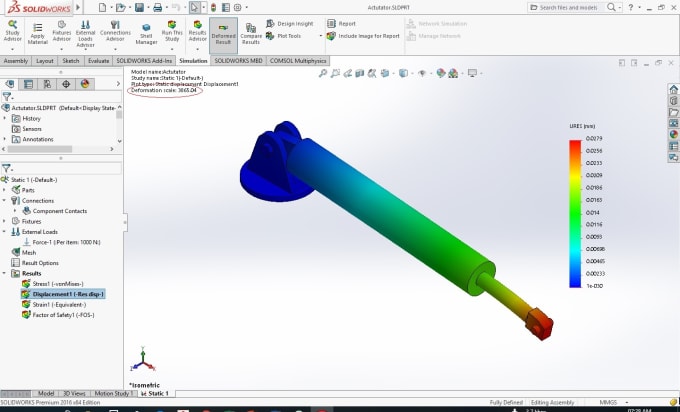Open the Sketch tab
The width and height of the screenshot is (680, 412).
point(71,61)
